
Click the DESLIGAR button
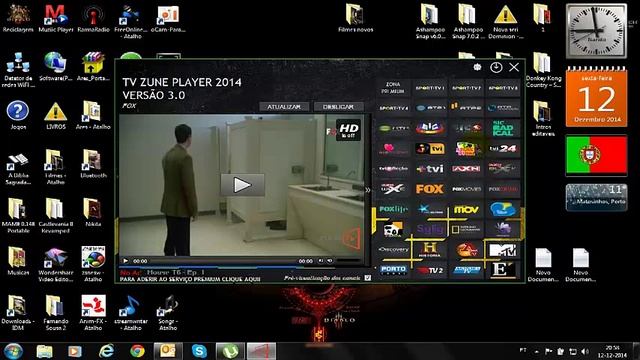[x=338, y=107]
